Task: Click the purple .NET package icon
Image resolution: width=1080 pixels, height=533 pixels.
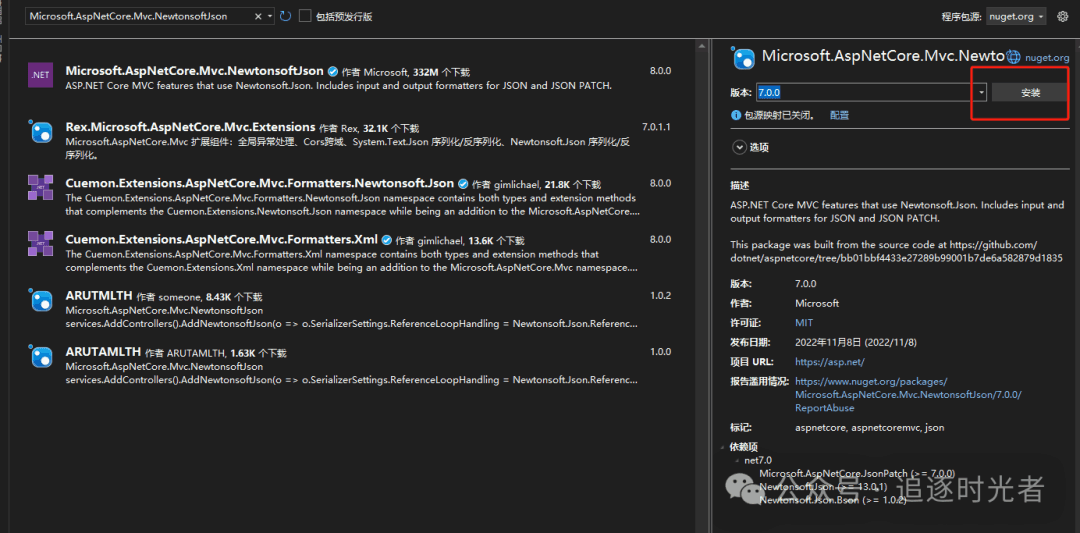Action: point(41,76)
